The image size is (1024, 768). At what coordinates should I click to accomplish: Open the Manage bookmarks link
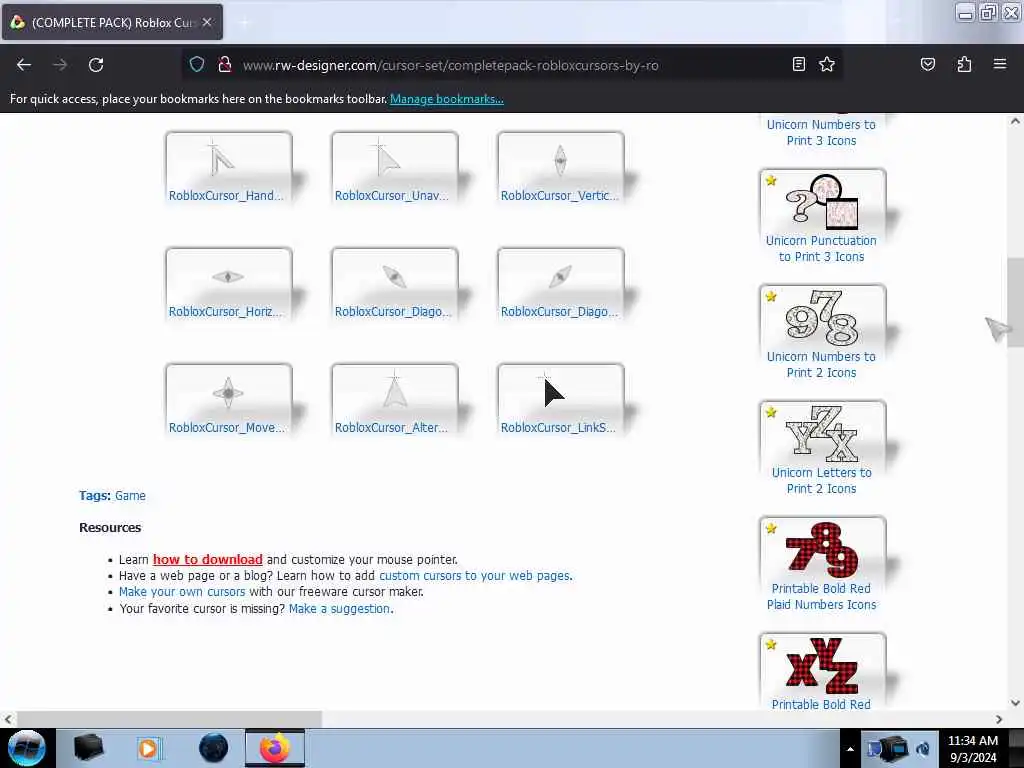click(x=447, y=99)
